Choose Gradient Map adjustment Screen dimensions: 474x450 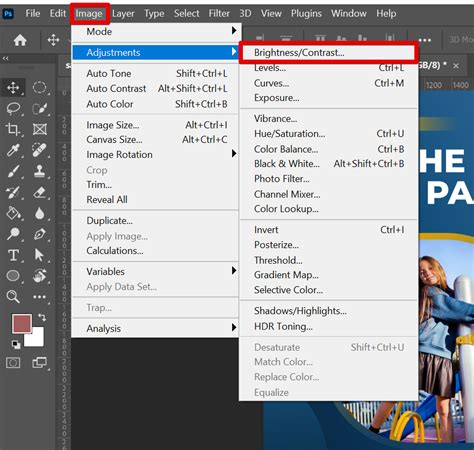click(x=329, y=275)
